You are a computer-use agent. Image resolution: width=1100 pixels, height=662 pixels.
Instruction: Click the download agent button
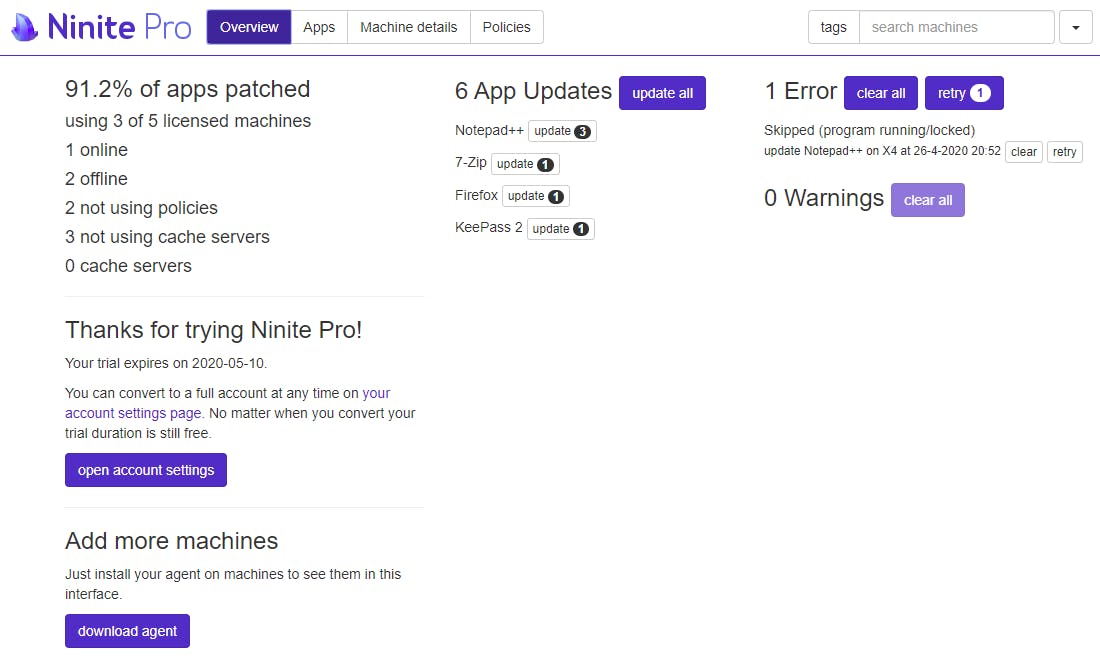[127, 631]
